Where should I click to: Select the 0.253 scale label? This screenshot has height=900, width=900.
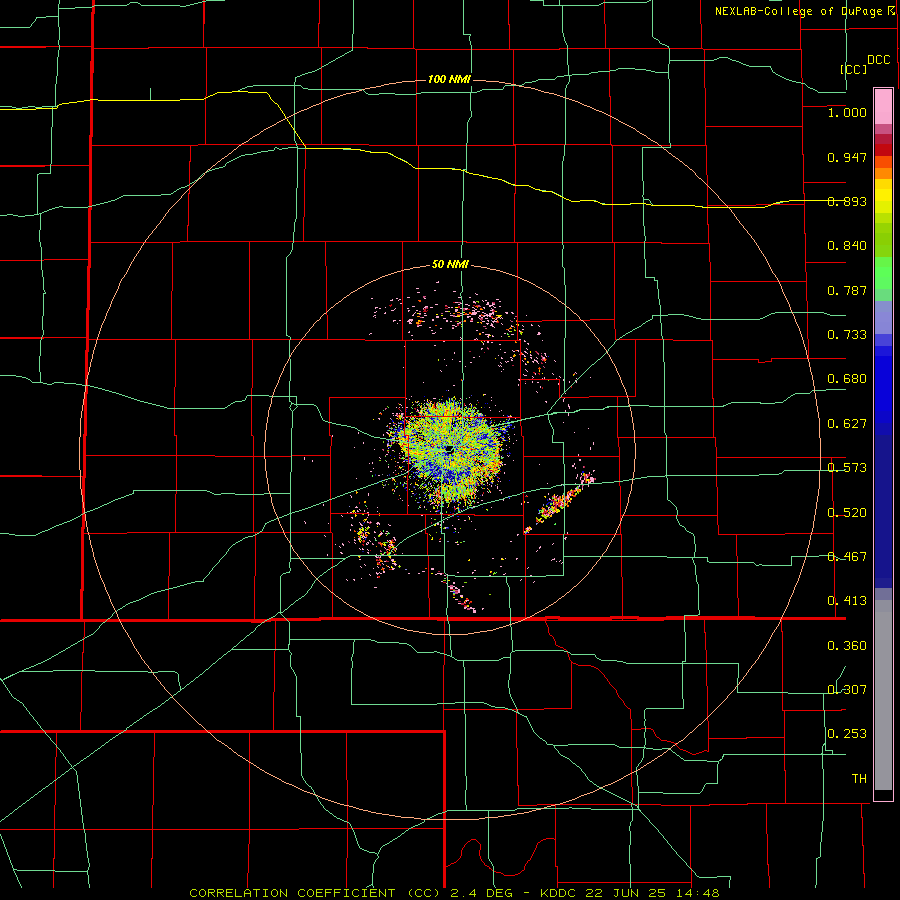[847, 734]
